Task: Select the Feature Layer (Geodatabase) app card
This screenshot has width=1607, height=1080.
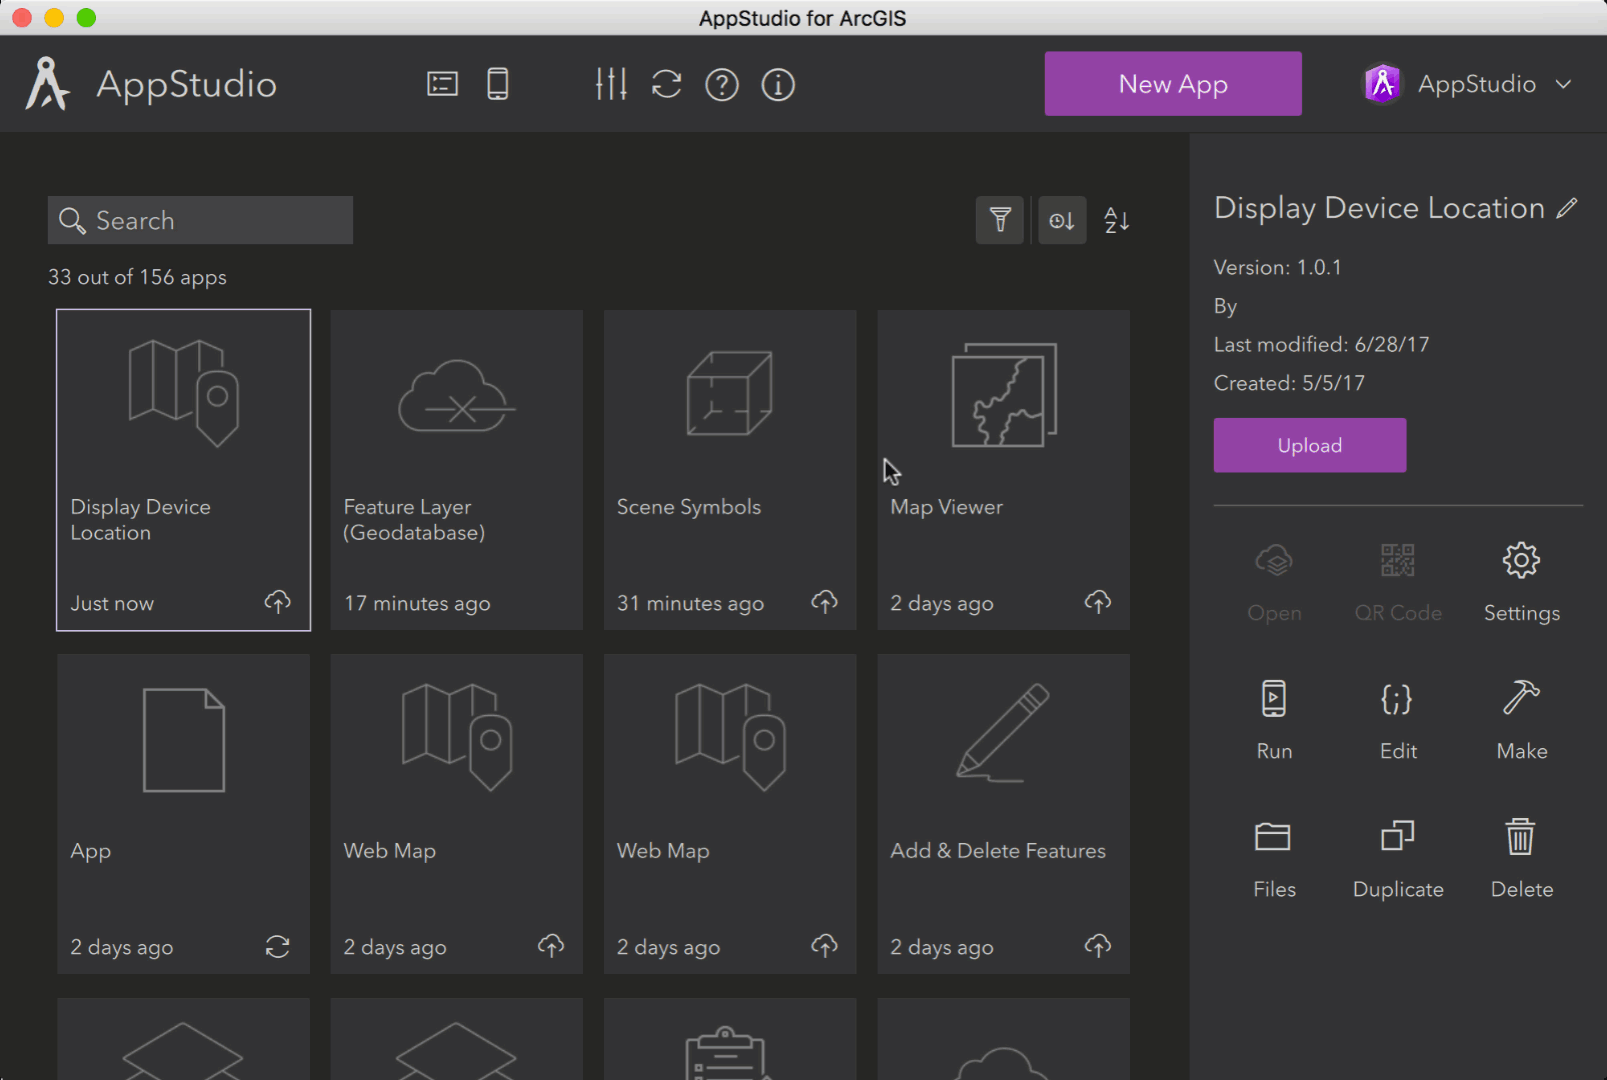Action: [x=457, y=470]
